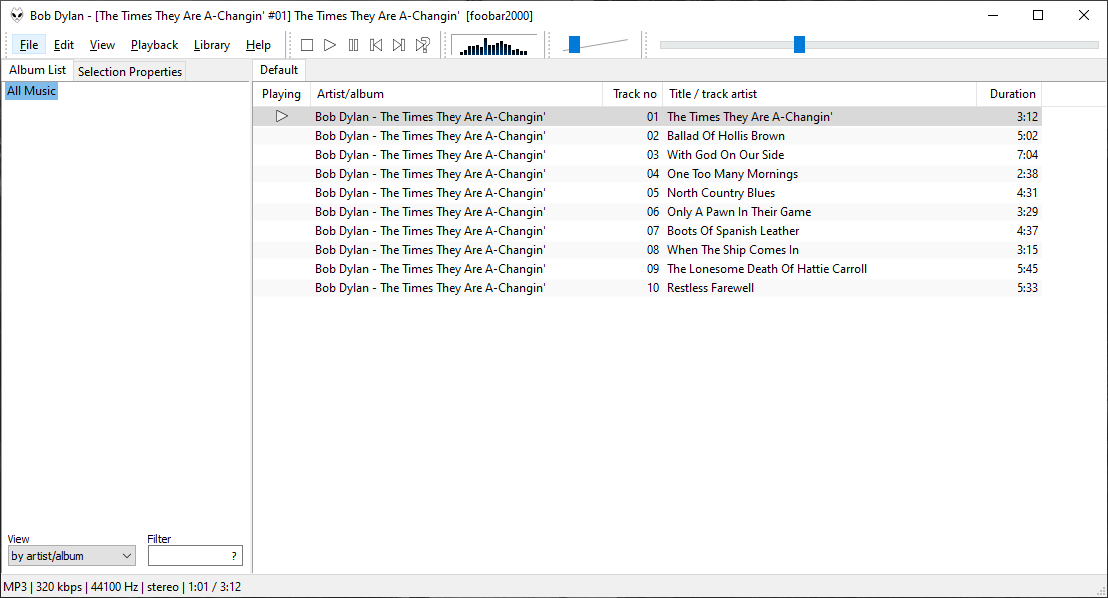Select the Default playlist tab

(x=279, y=70)
